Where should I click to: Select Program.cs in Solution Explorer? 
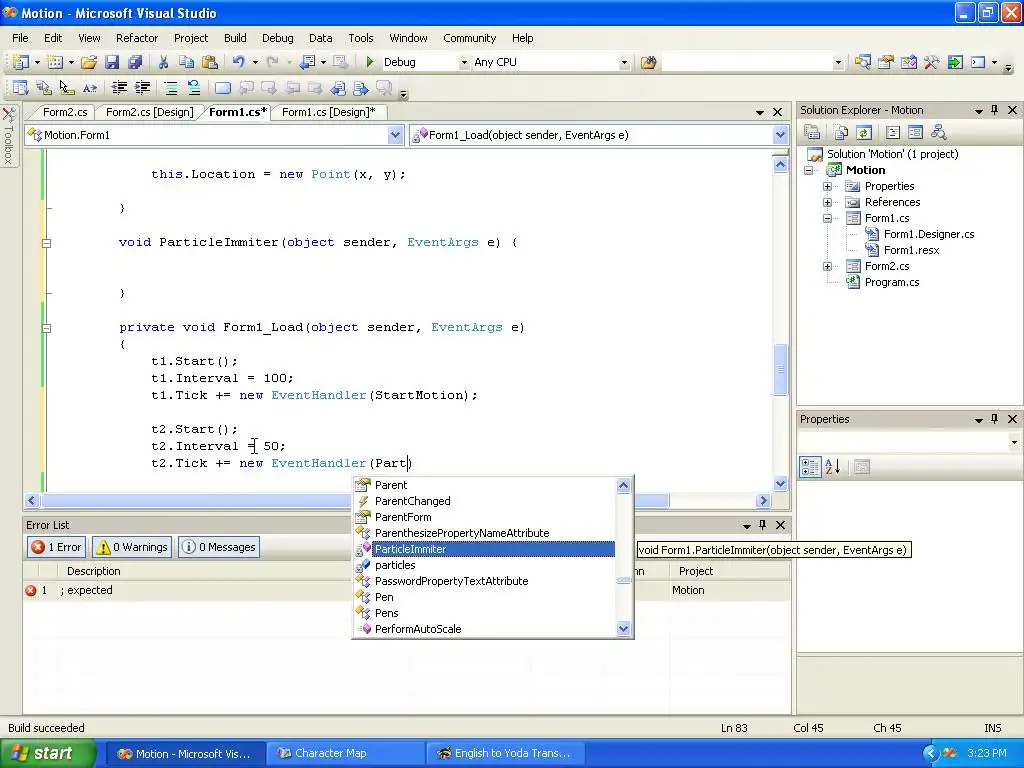tap(891, 282)
